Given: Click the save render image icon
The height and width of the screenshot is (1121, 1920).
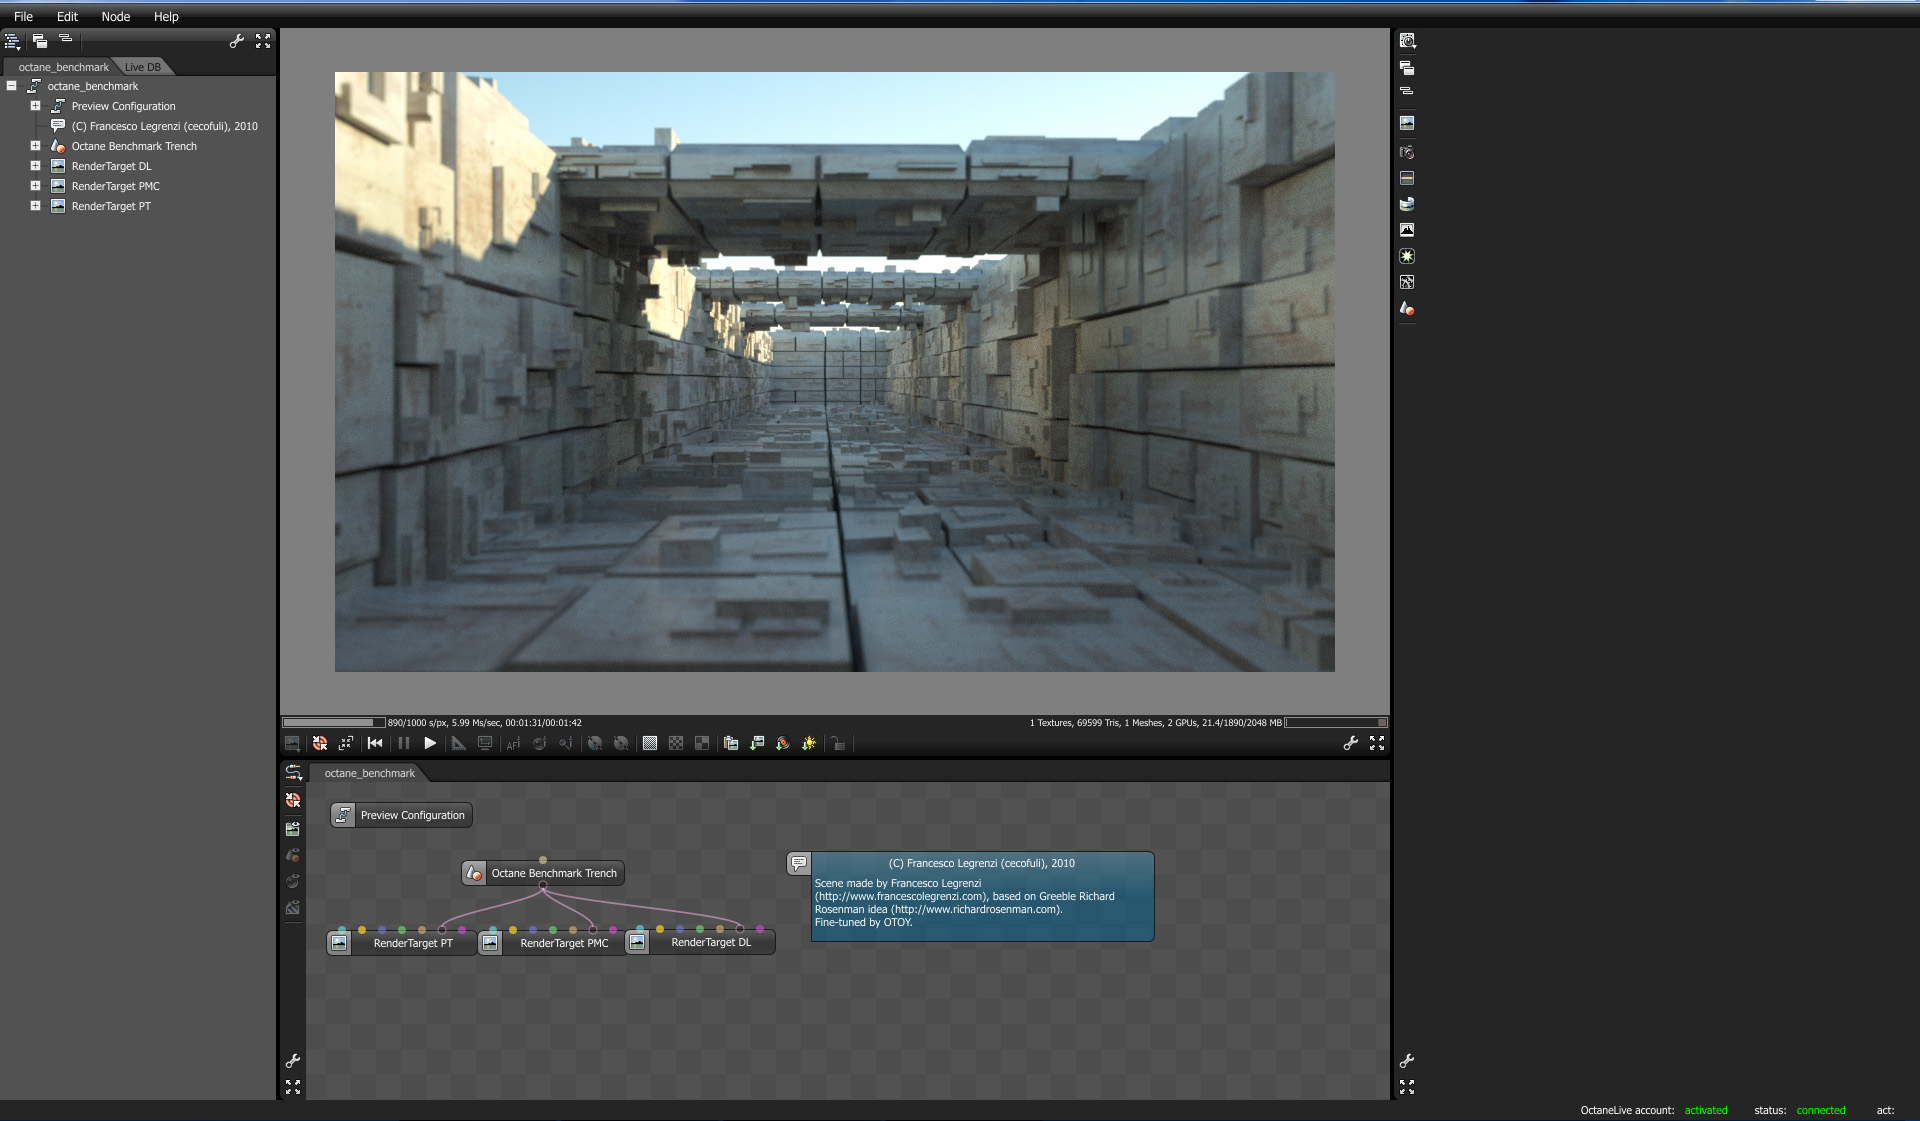Looking at the screenshot, I should (x=757, y=743).
